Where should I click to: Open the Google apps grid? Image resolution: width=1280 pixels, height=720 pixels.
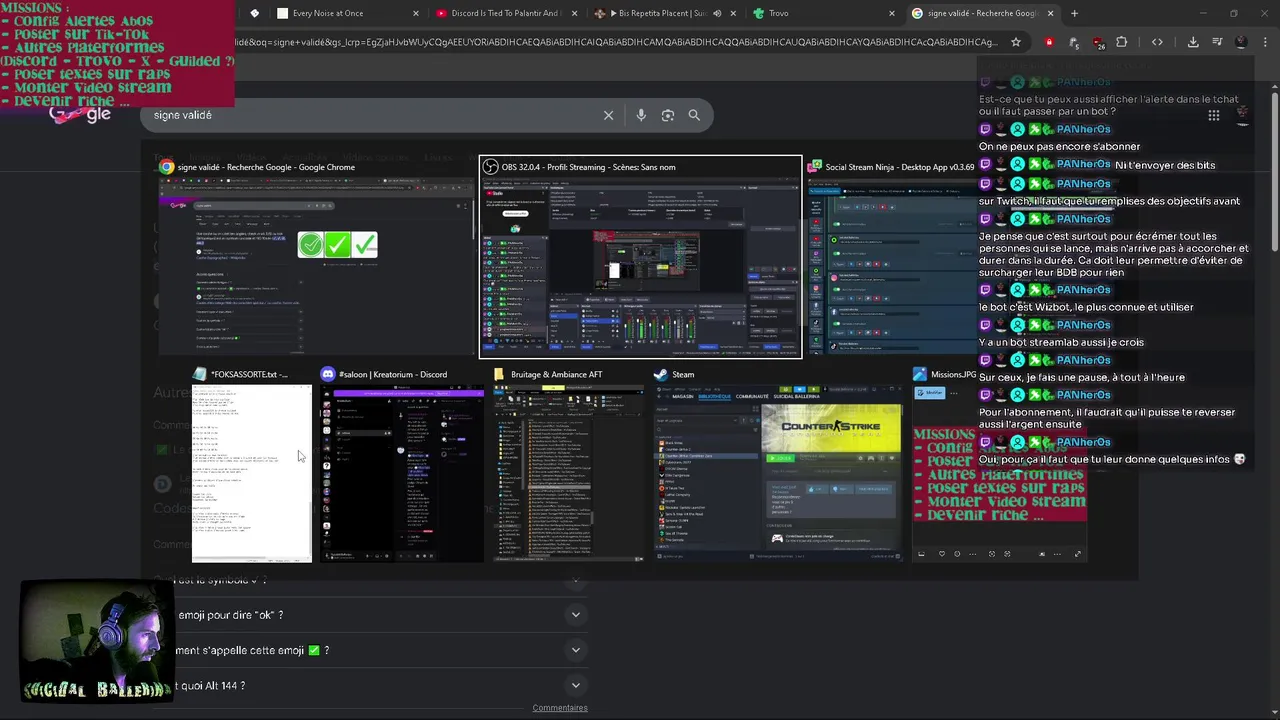[x=1214, y=115]
